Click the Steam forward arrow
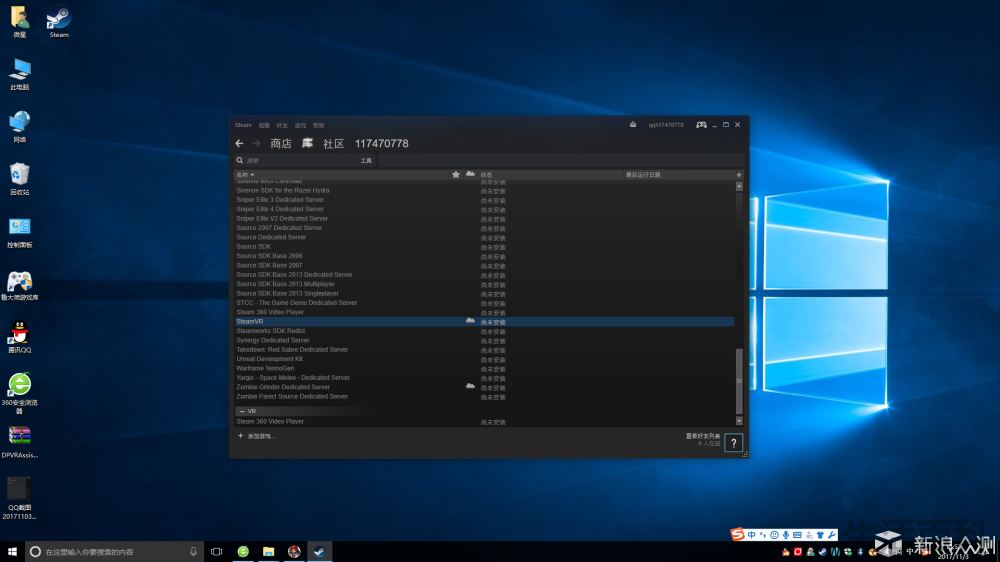1000x562 pixels. pyautogui.click(x=256, y=144)
